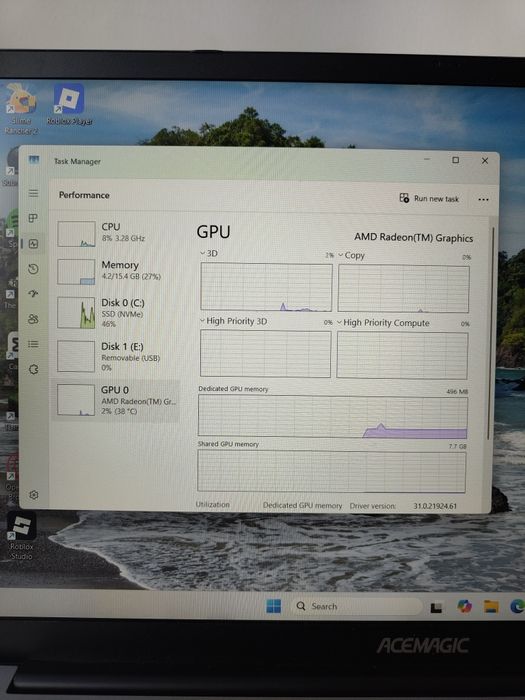Click the 'Performance' page heading
The width and height of the screenshot is (525, 700).
pos(84,195)
